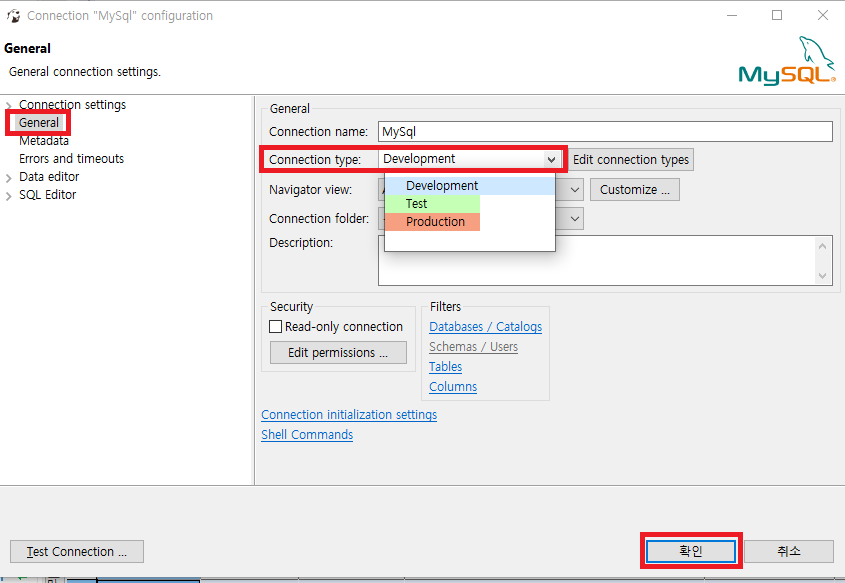Select General in settings tree

pyautogui.click(x=39, y=123)
